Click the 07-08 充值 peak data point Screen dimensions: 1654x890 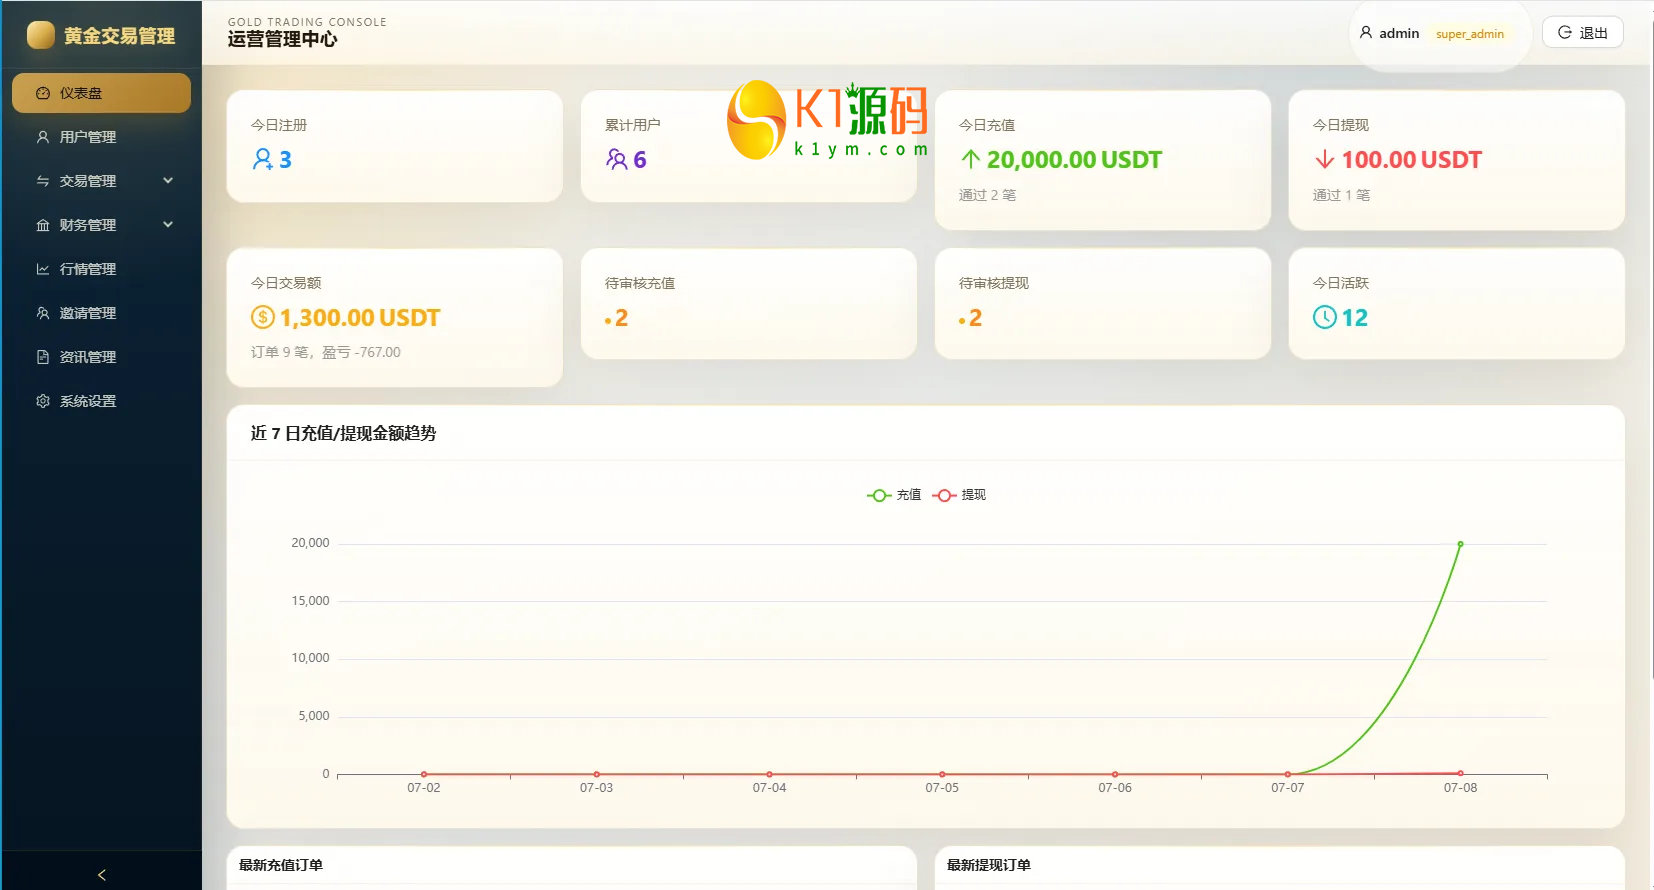pyautogui.click(x=1460, y=544)
